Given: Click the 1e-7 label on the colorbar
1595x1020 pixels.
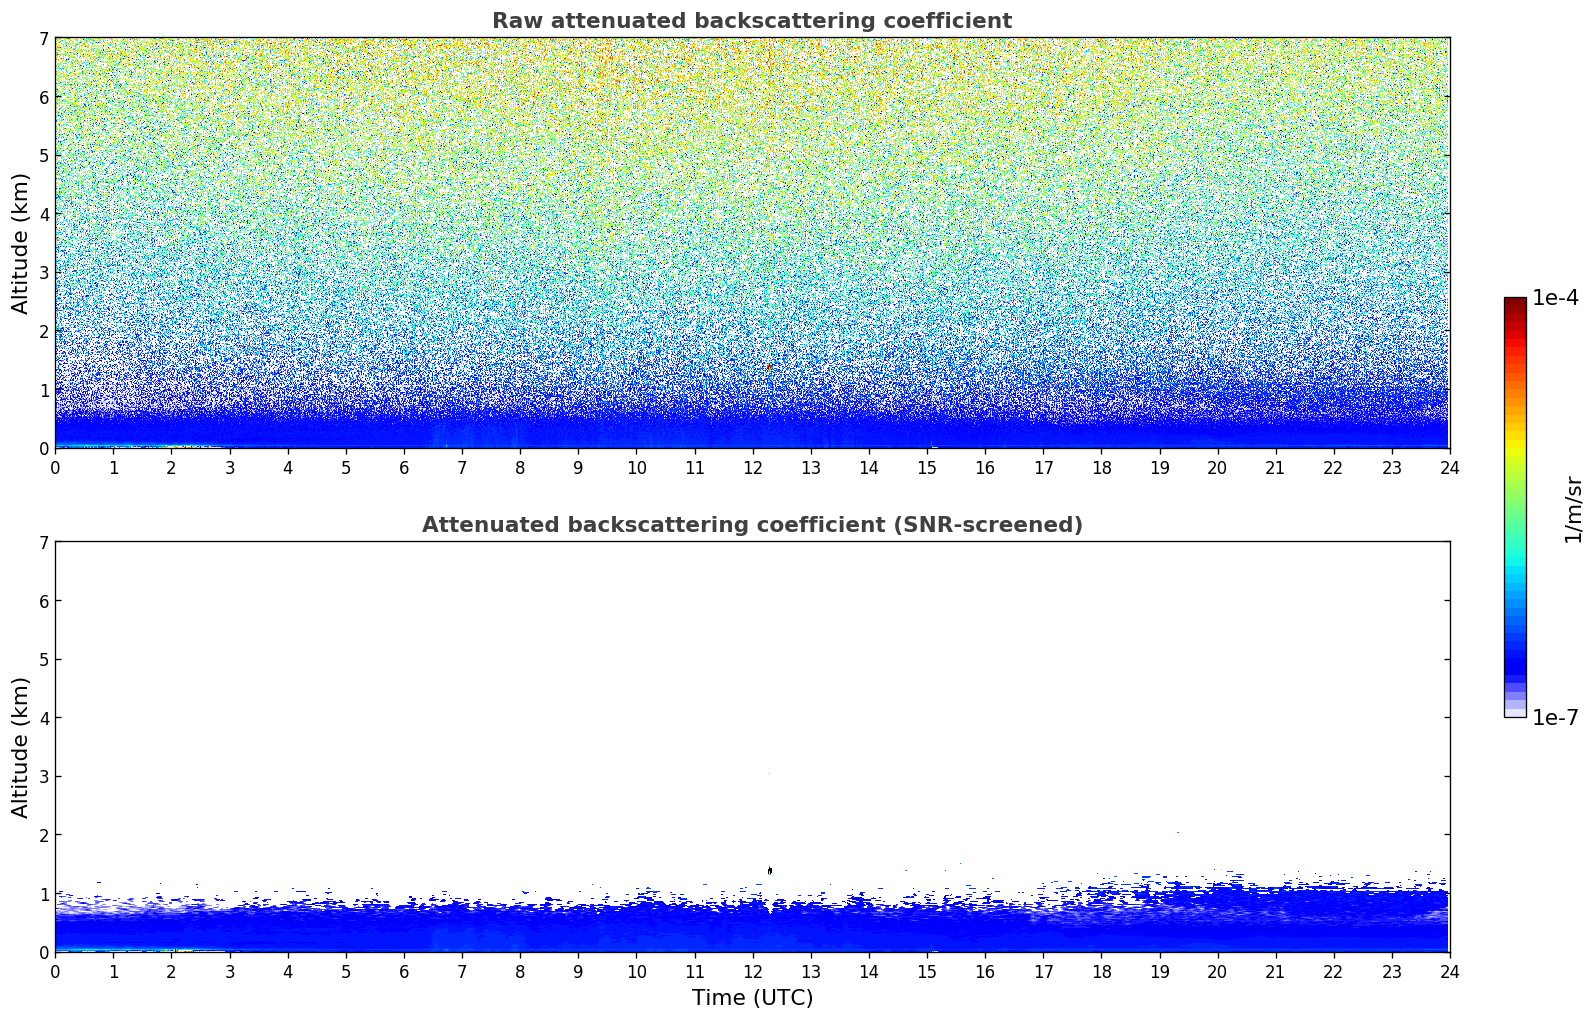Looking at the screenshot, I should (1555, 717).
